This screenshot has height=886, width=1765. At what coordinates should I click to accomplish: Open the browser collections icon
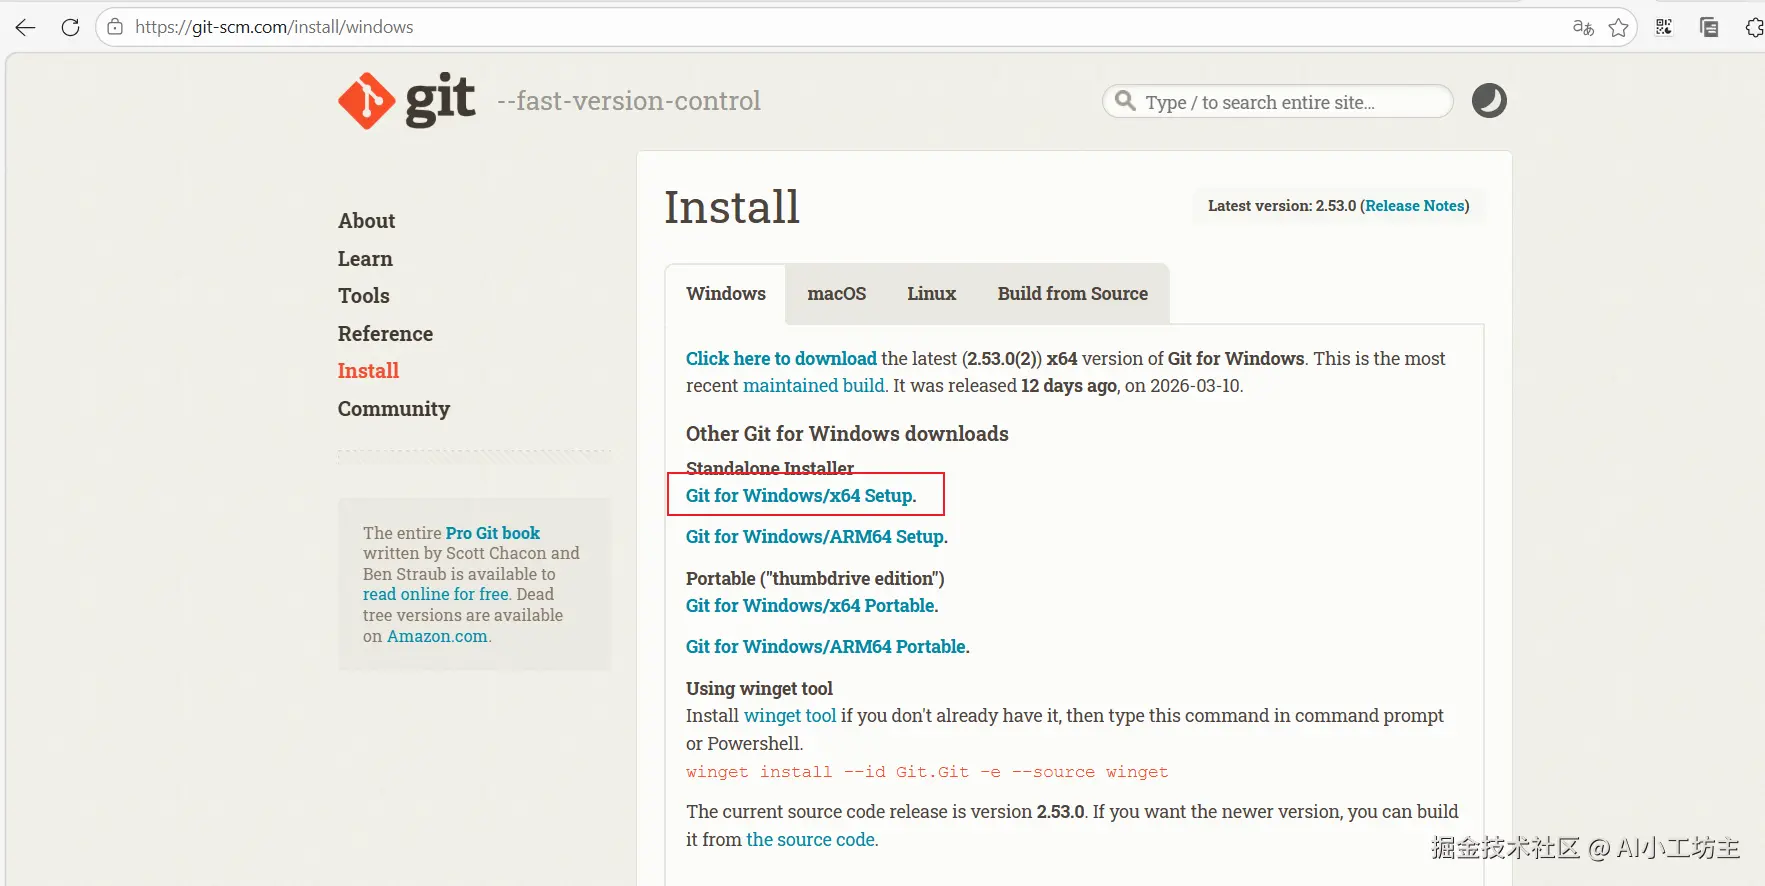(1709, 27)
